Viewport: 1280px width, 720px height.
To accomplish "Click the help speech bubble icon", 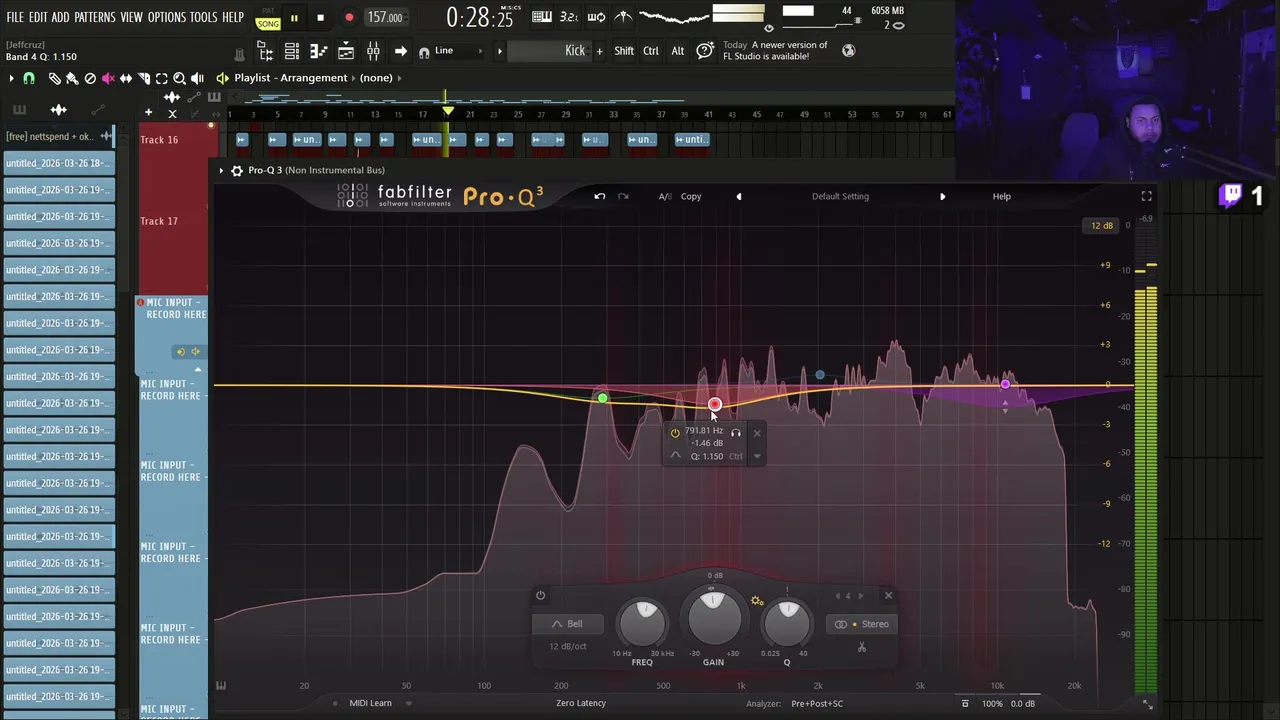I will pyautogui.click(x=705, y=51).
